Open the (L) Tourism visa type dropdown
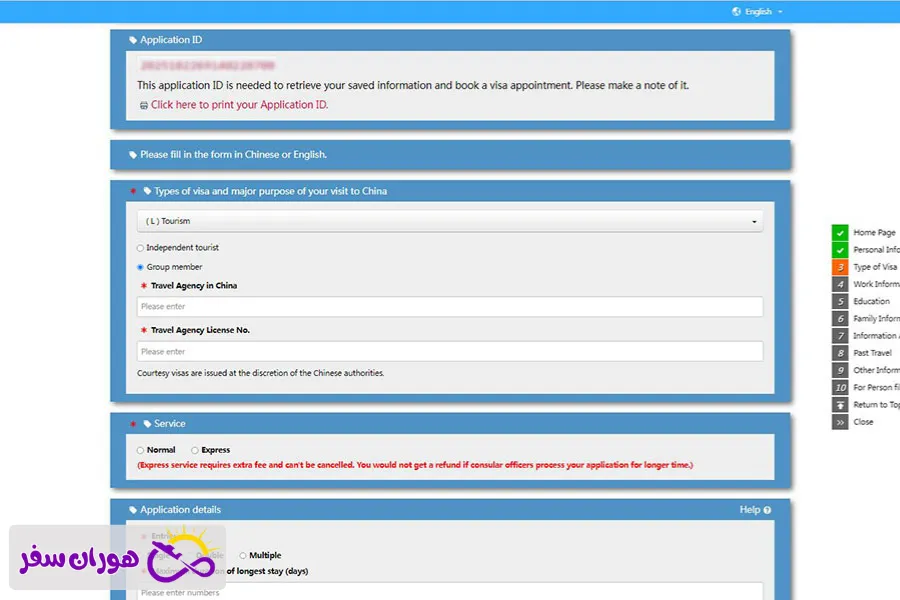The width and height of the screenshot is (900, 600). 449,221
